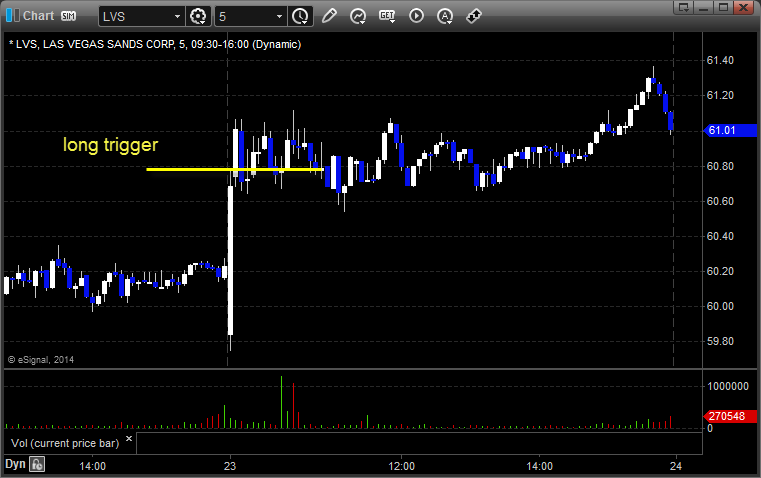This screenshot has width=761, height=478.
Task: Minimize the chart window
Action: pyautogui.click(x=704, y=7)
